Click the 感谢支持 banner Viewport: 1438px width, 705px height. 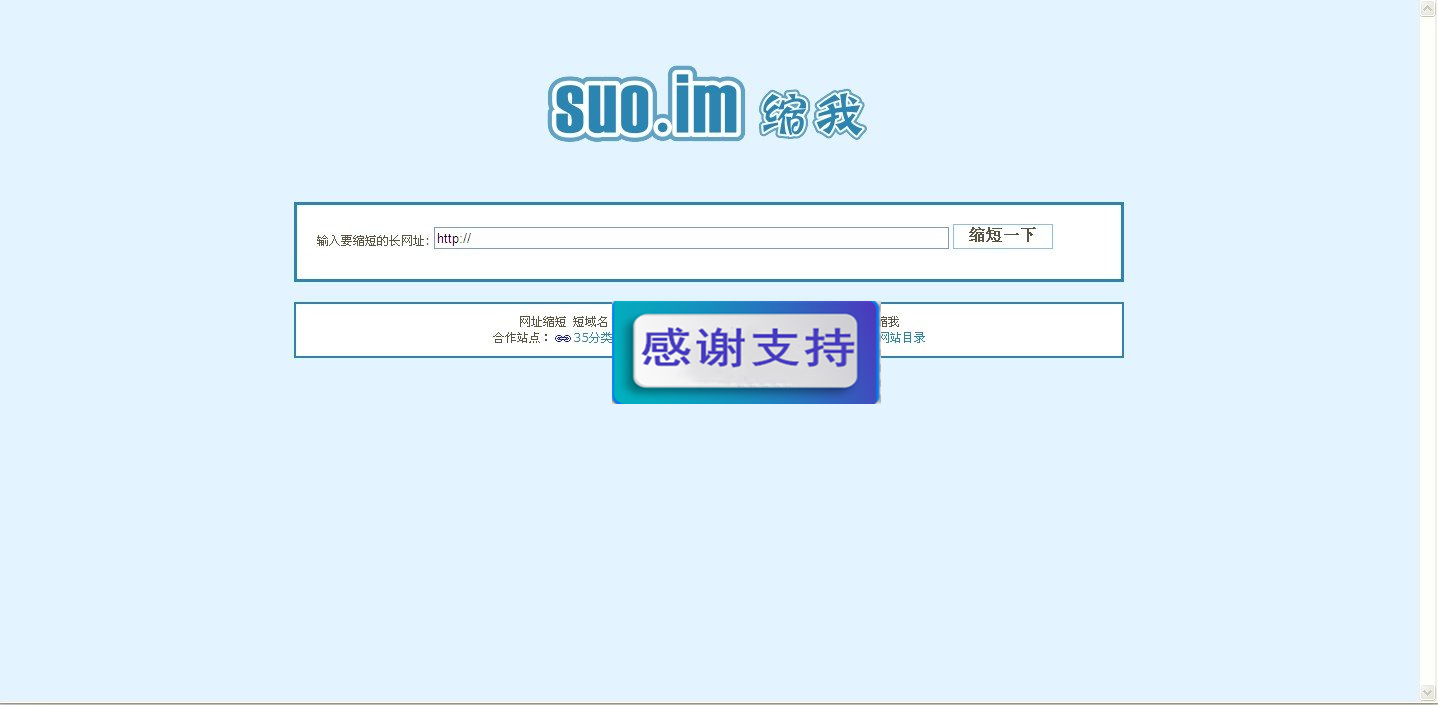point(746,352)
